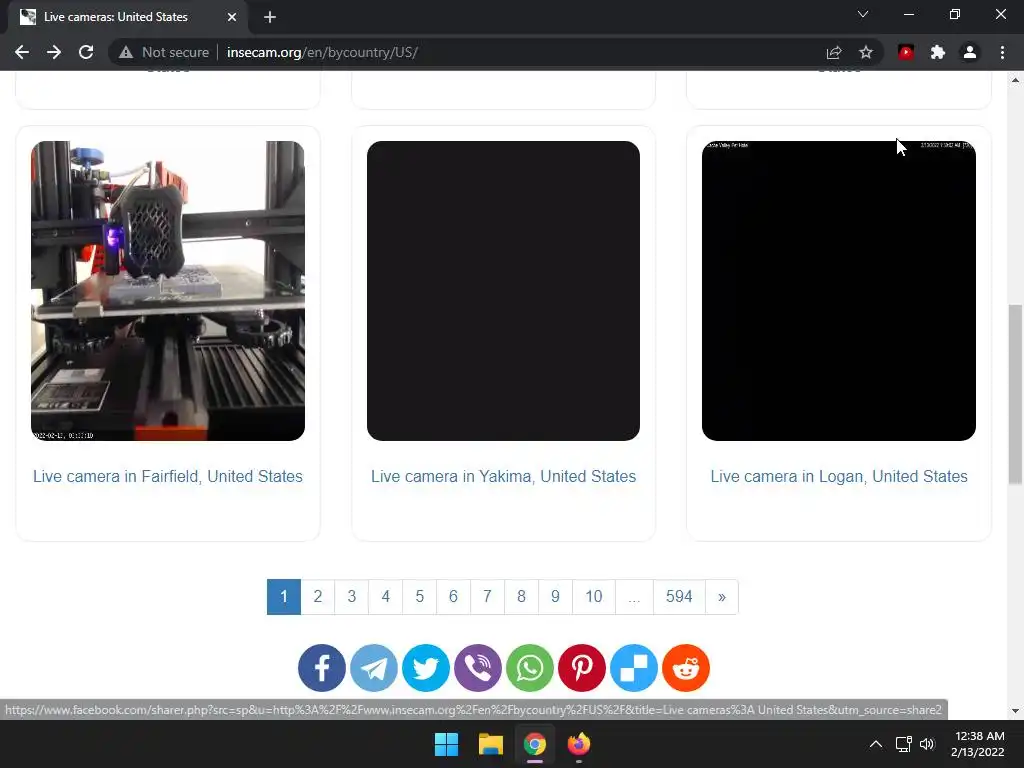Share the page via Viber icon
Screen dimensions: 1024x768
click(477, 667)
